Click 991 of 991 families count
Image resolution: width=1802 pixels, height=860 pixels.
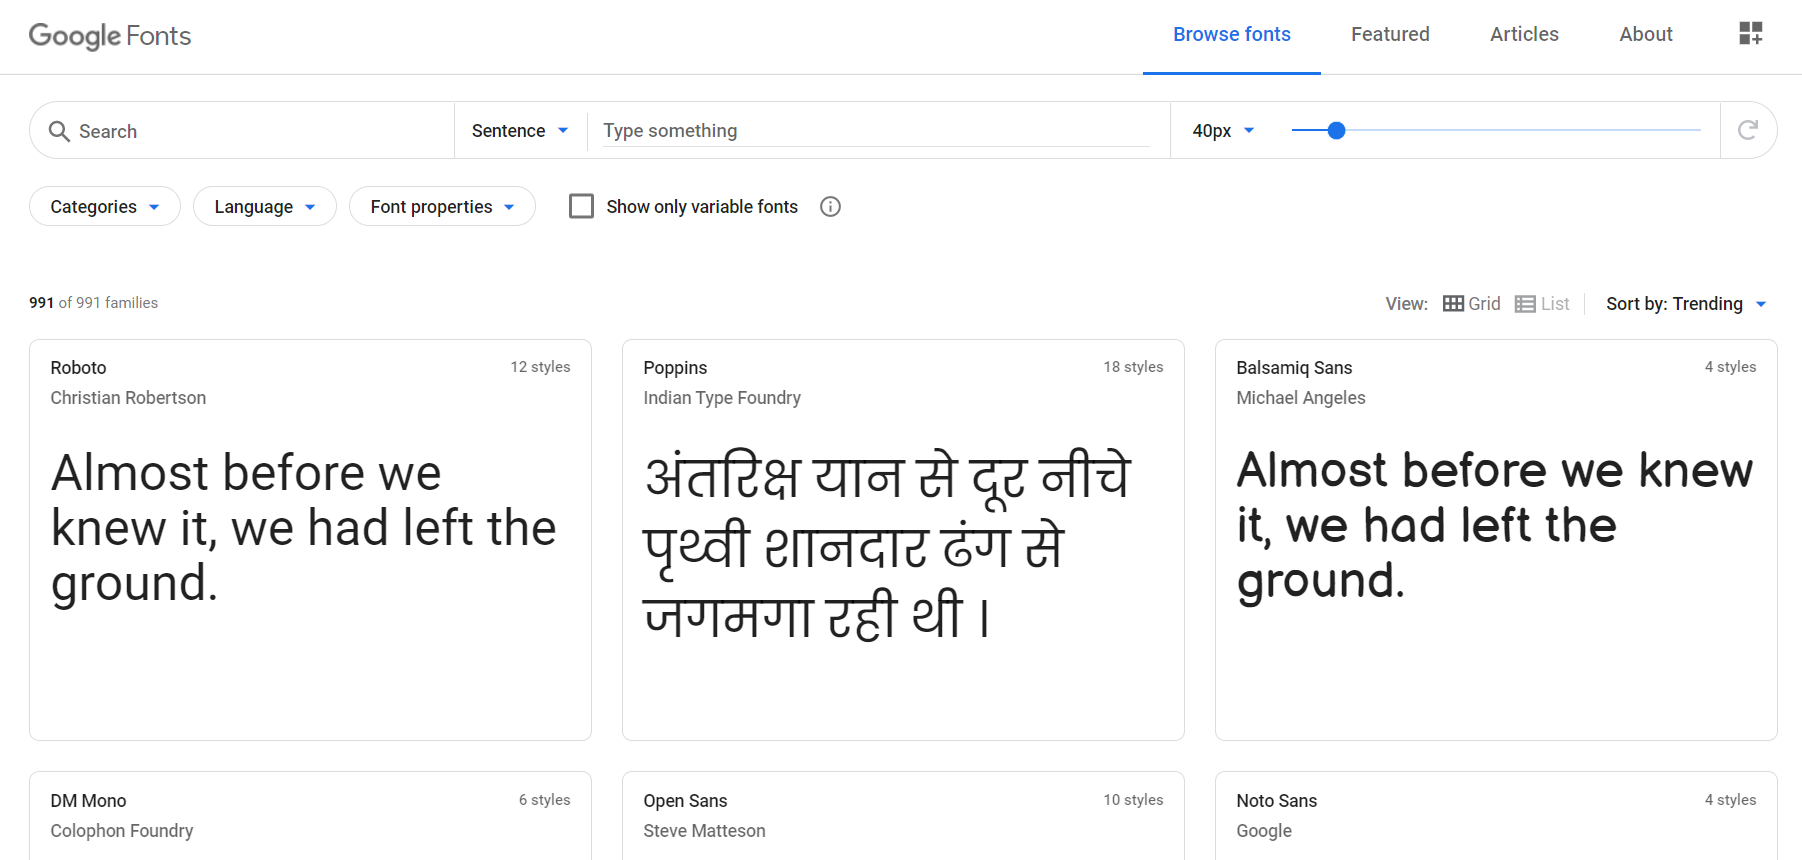[x=93, y=303]
